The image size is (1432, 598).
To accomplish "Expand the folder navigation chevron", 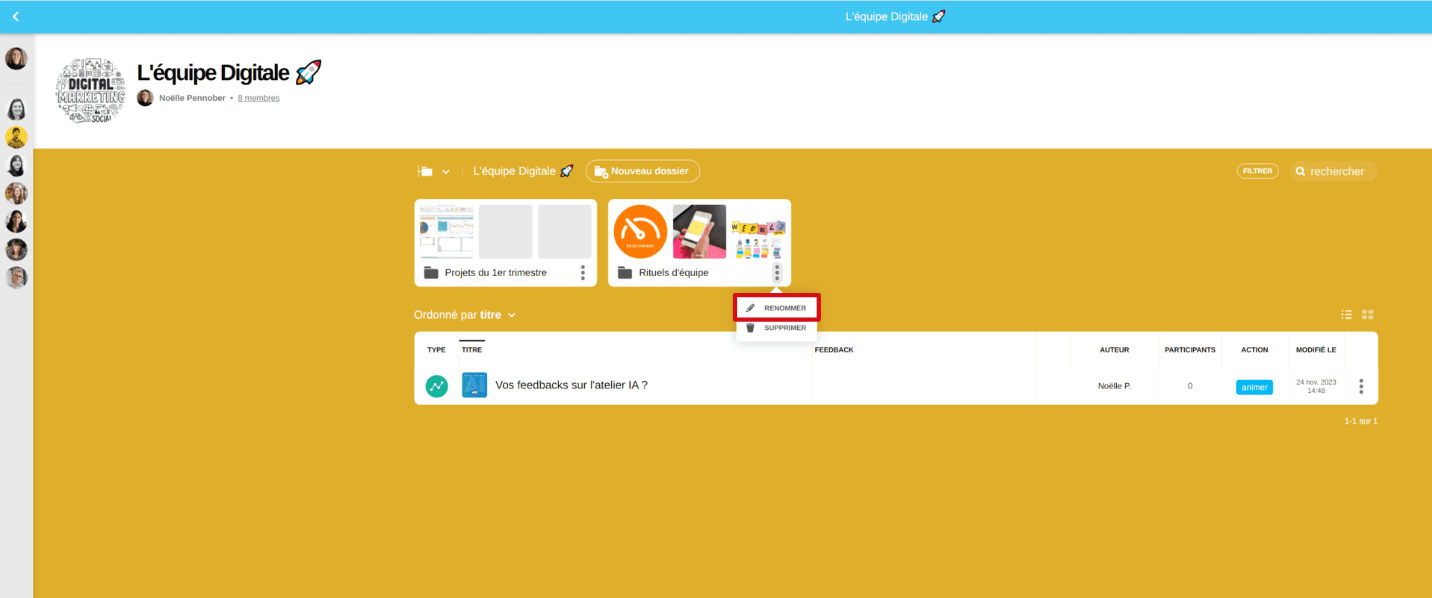I will coord(446,172).
